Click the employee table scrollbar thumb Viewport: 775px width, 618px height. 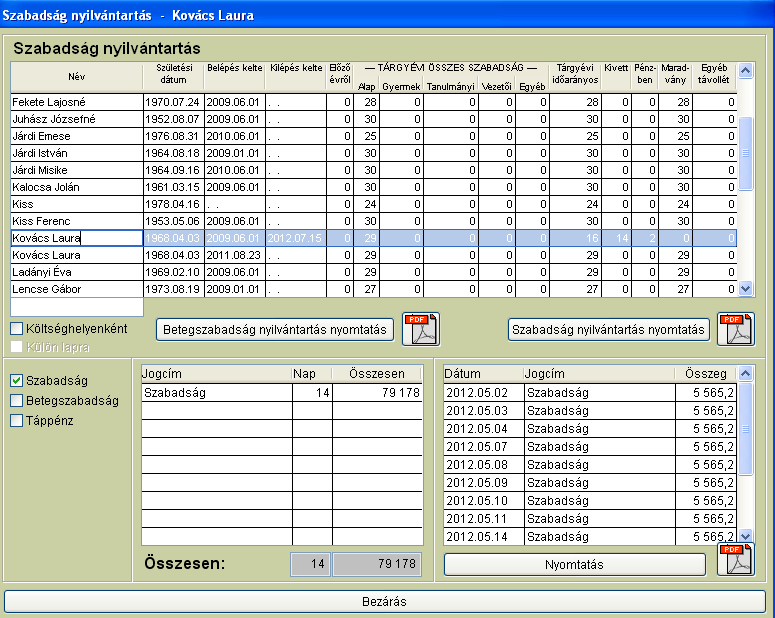coord(746,153)
